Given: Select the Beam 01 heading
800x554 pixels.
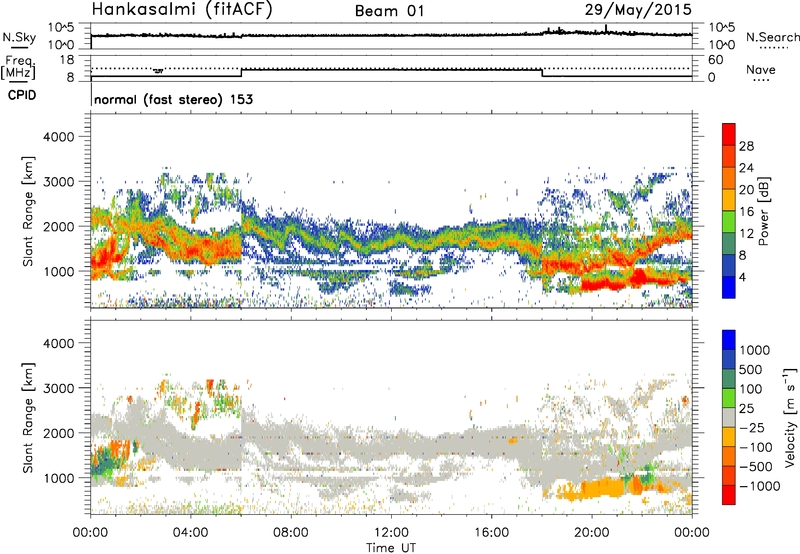Looking at the screenshot, I should coord(390,11).
